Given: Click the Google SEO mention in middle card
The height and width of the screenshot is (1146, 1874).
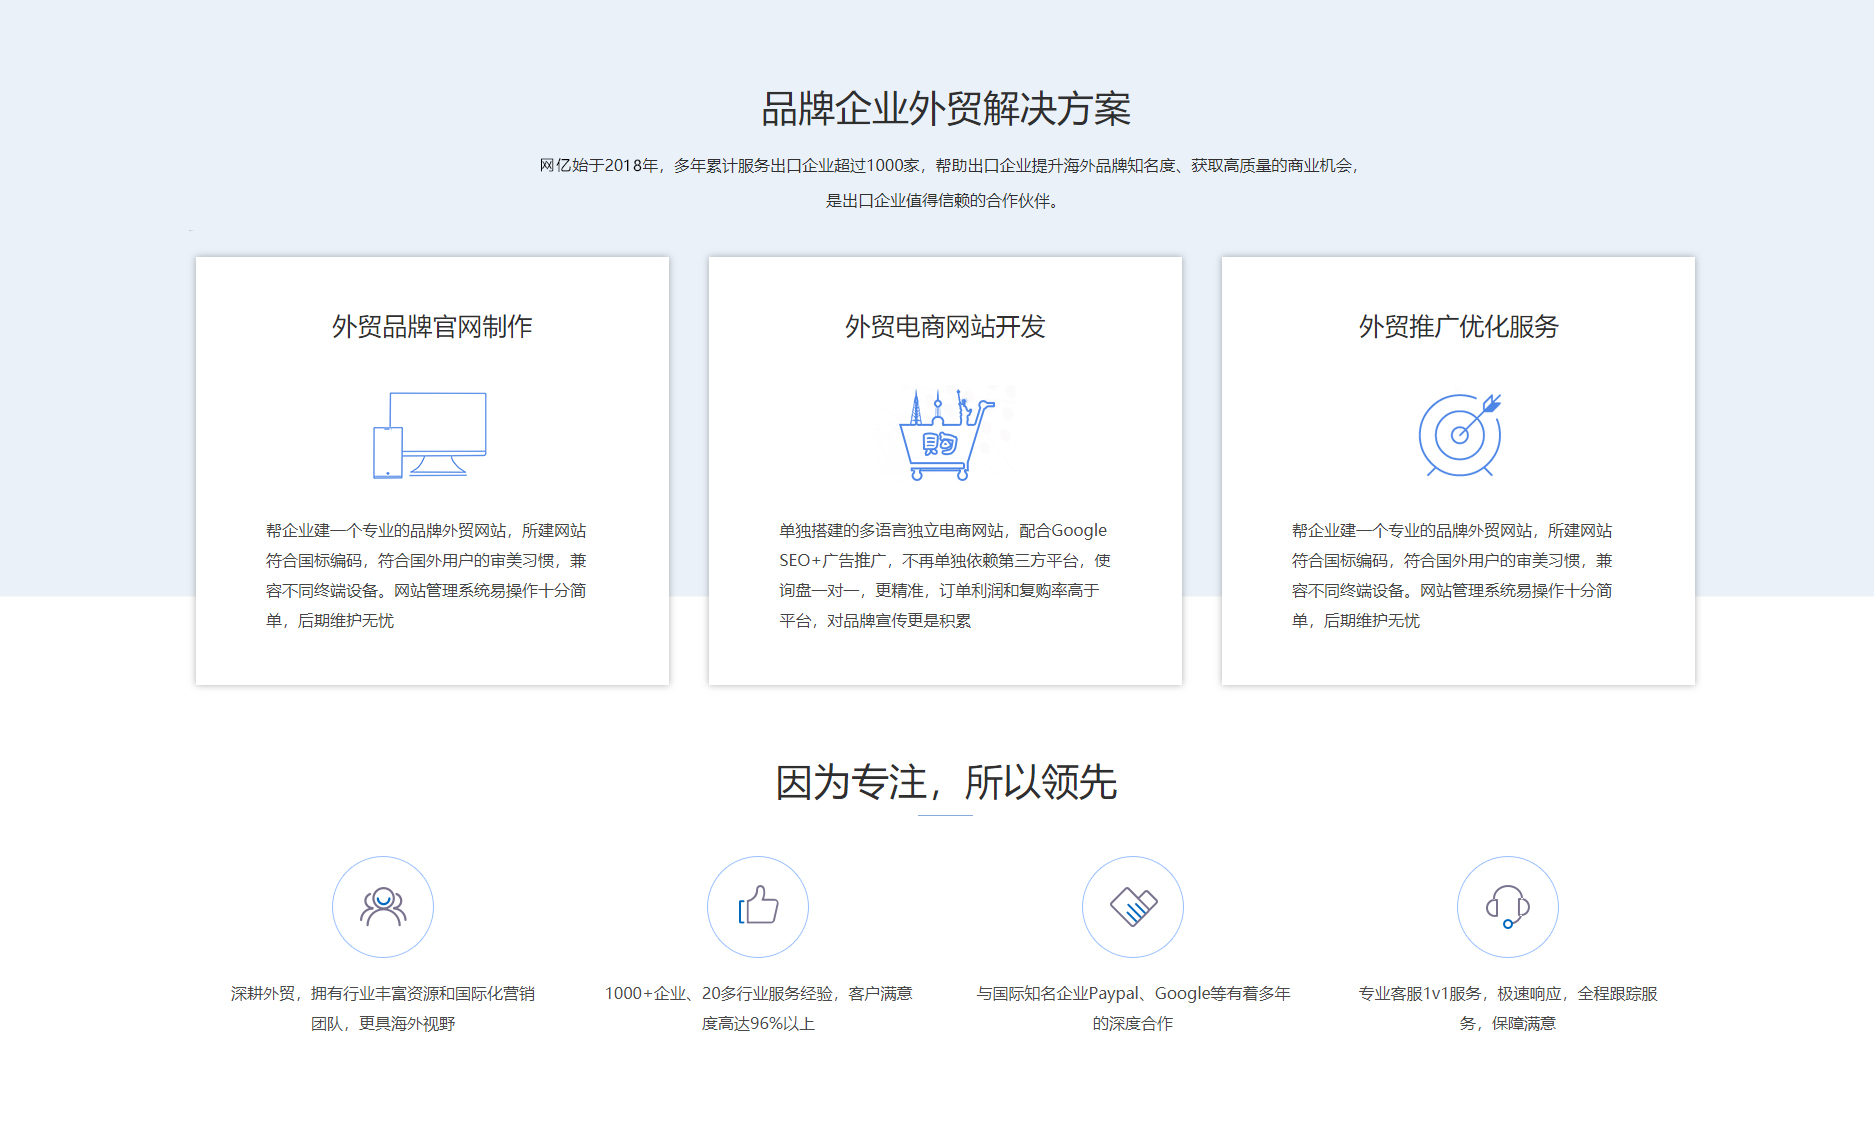Looking at the screenshot, I should click(940, 560).
